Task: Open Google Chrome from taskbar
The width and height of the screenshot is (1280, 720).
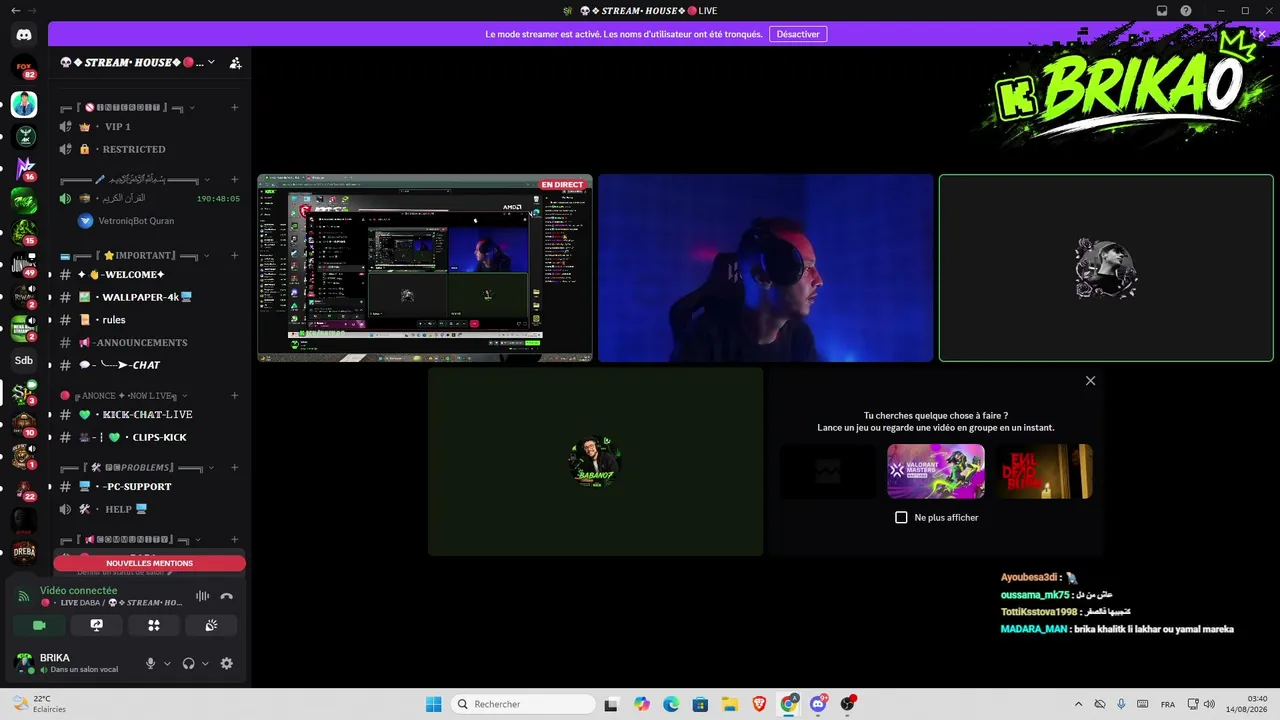Action: click(x=789, y=704)
